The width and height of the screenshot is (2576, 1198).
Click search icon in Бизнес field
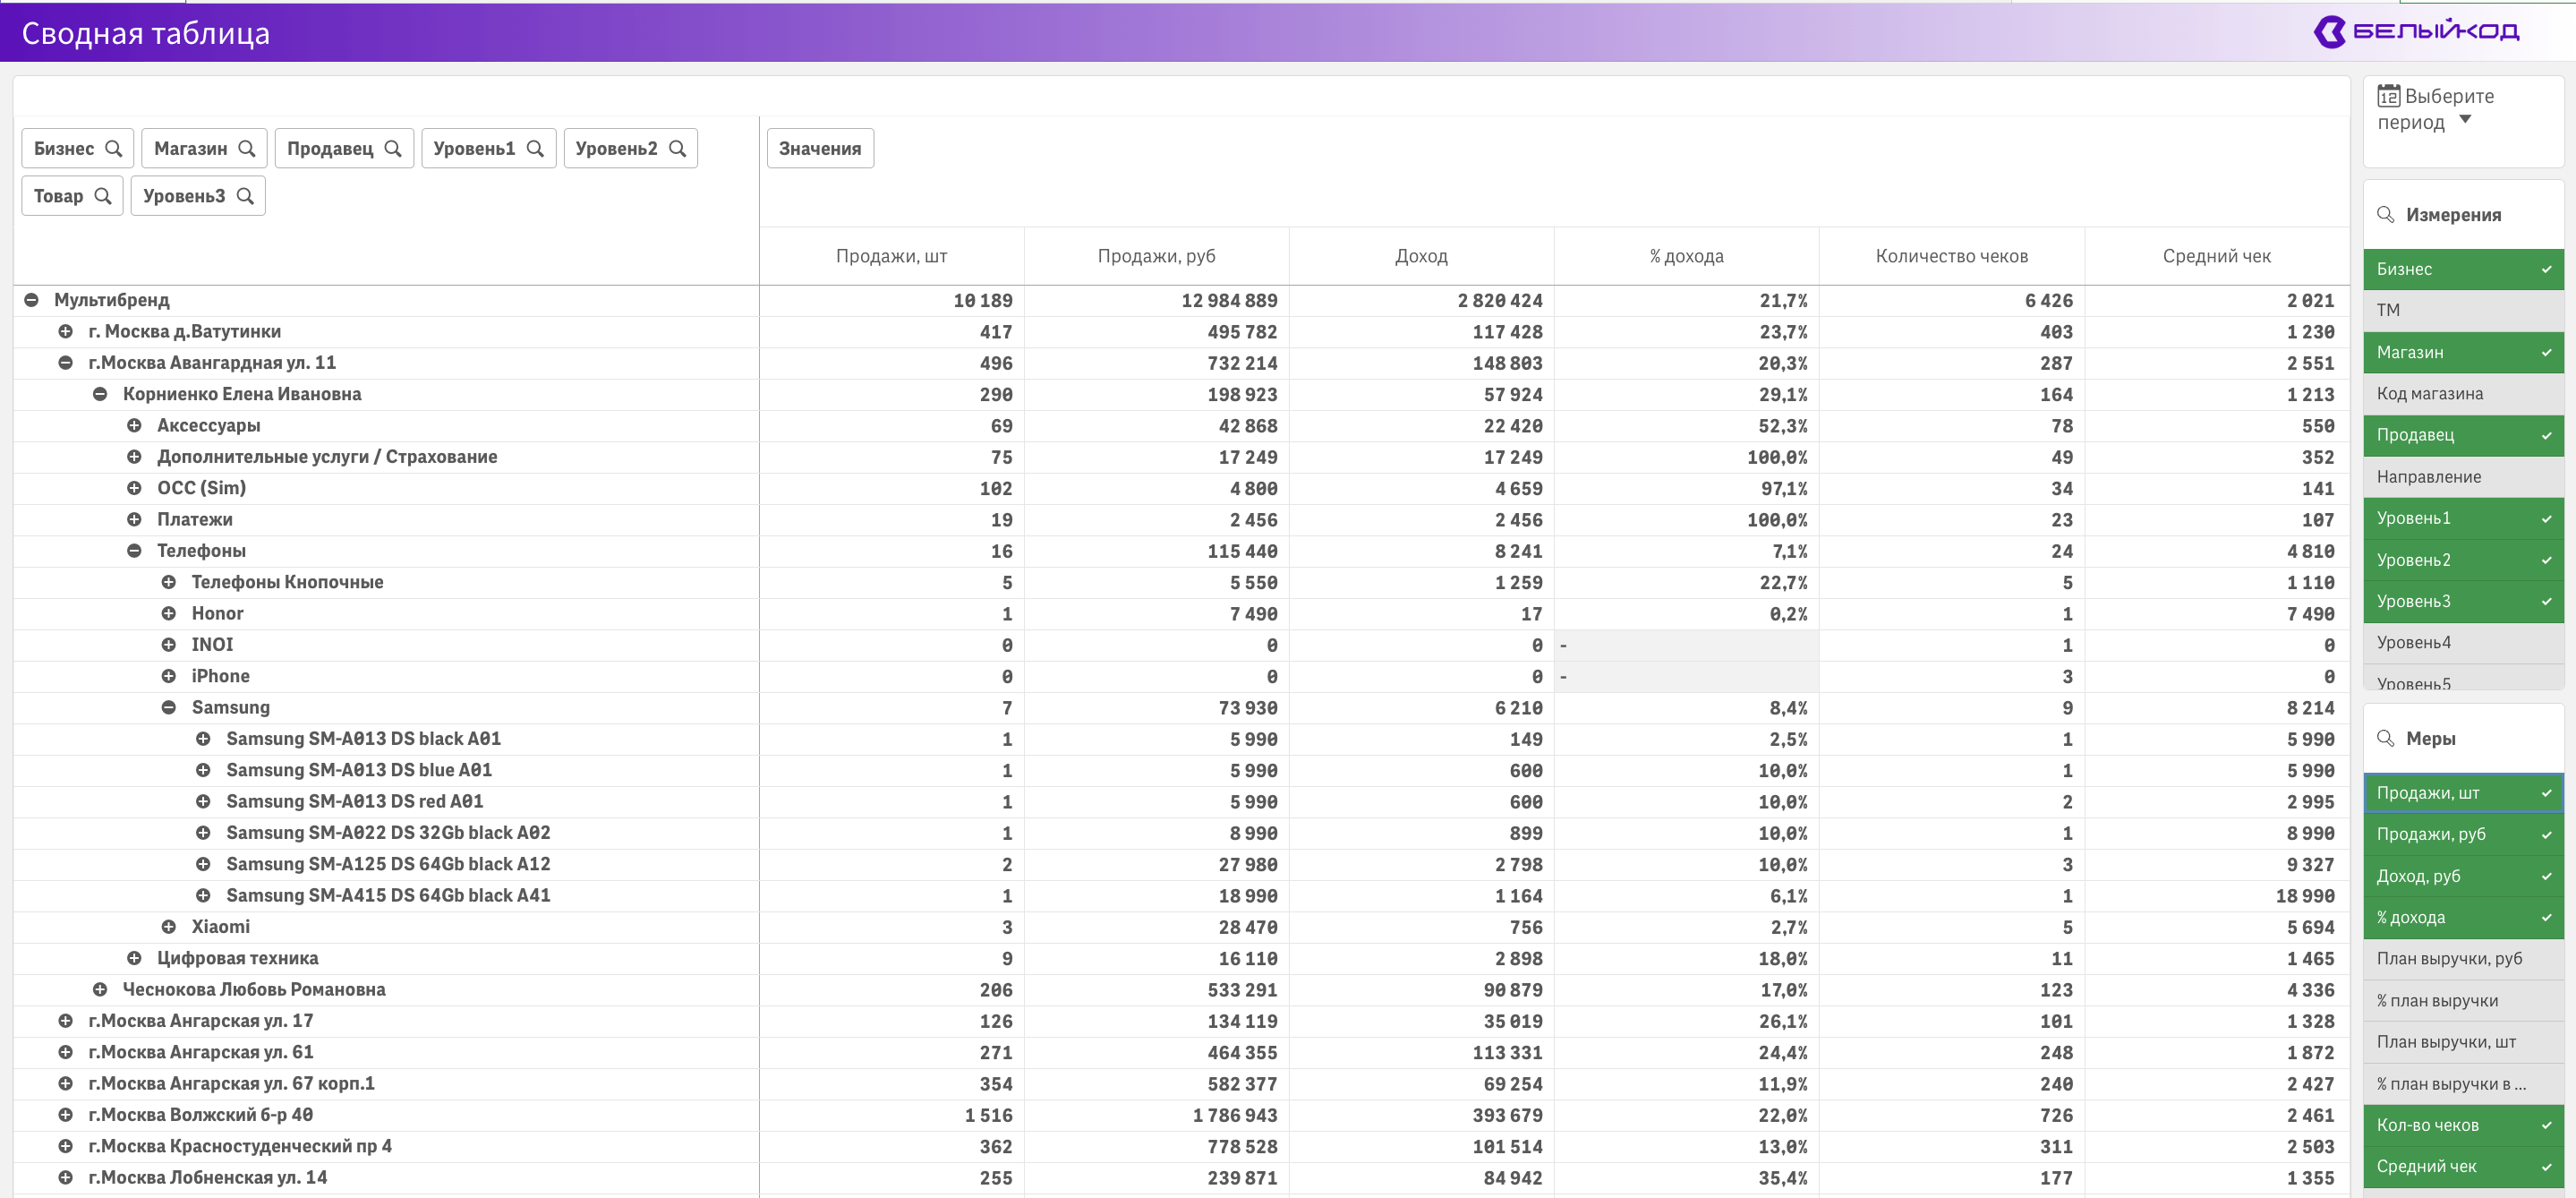(113, 148)
